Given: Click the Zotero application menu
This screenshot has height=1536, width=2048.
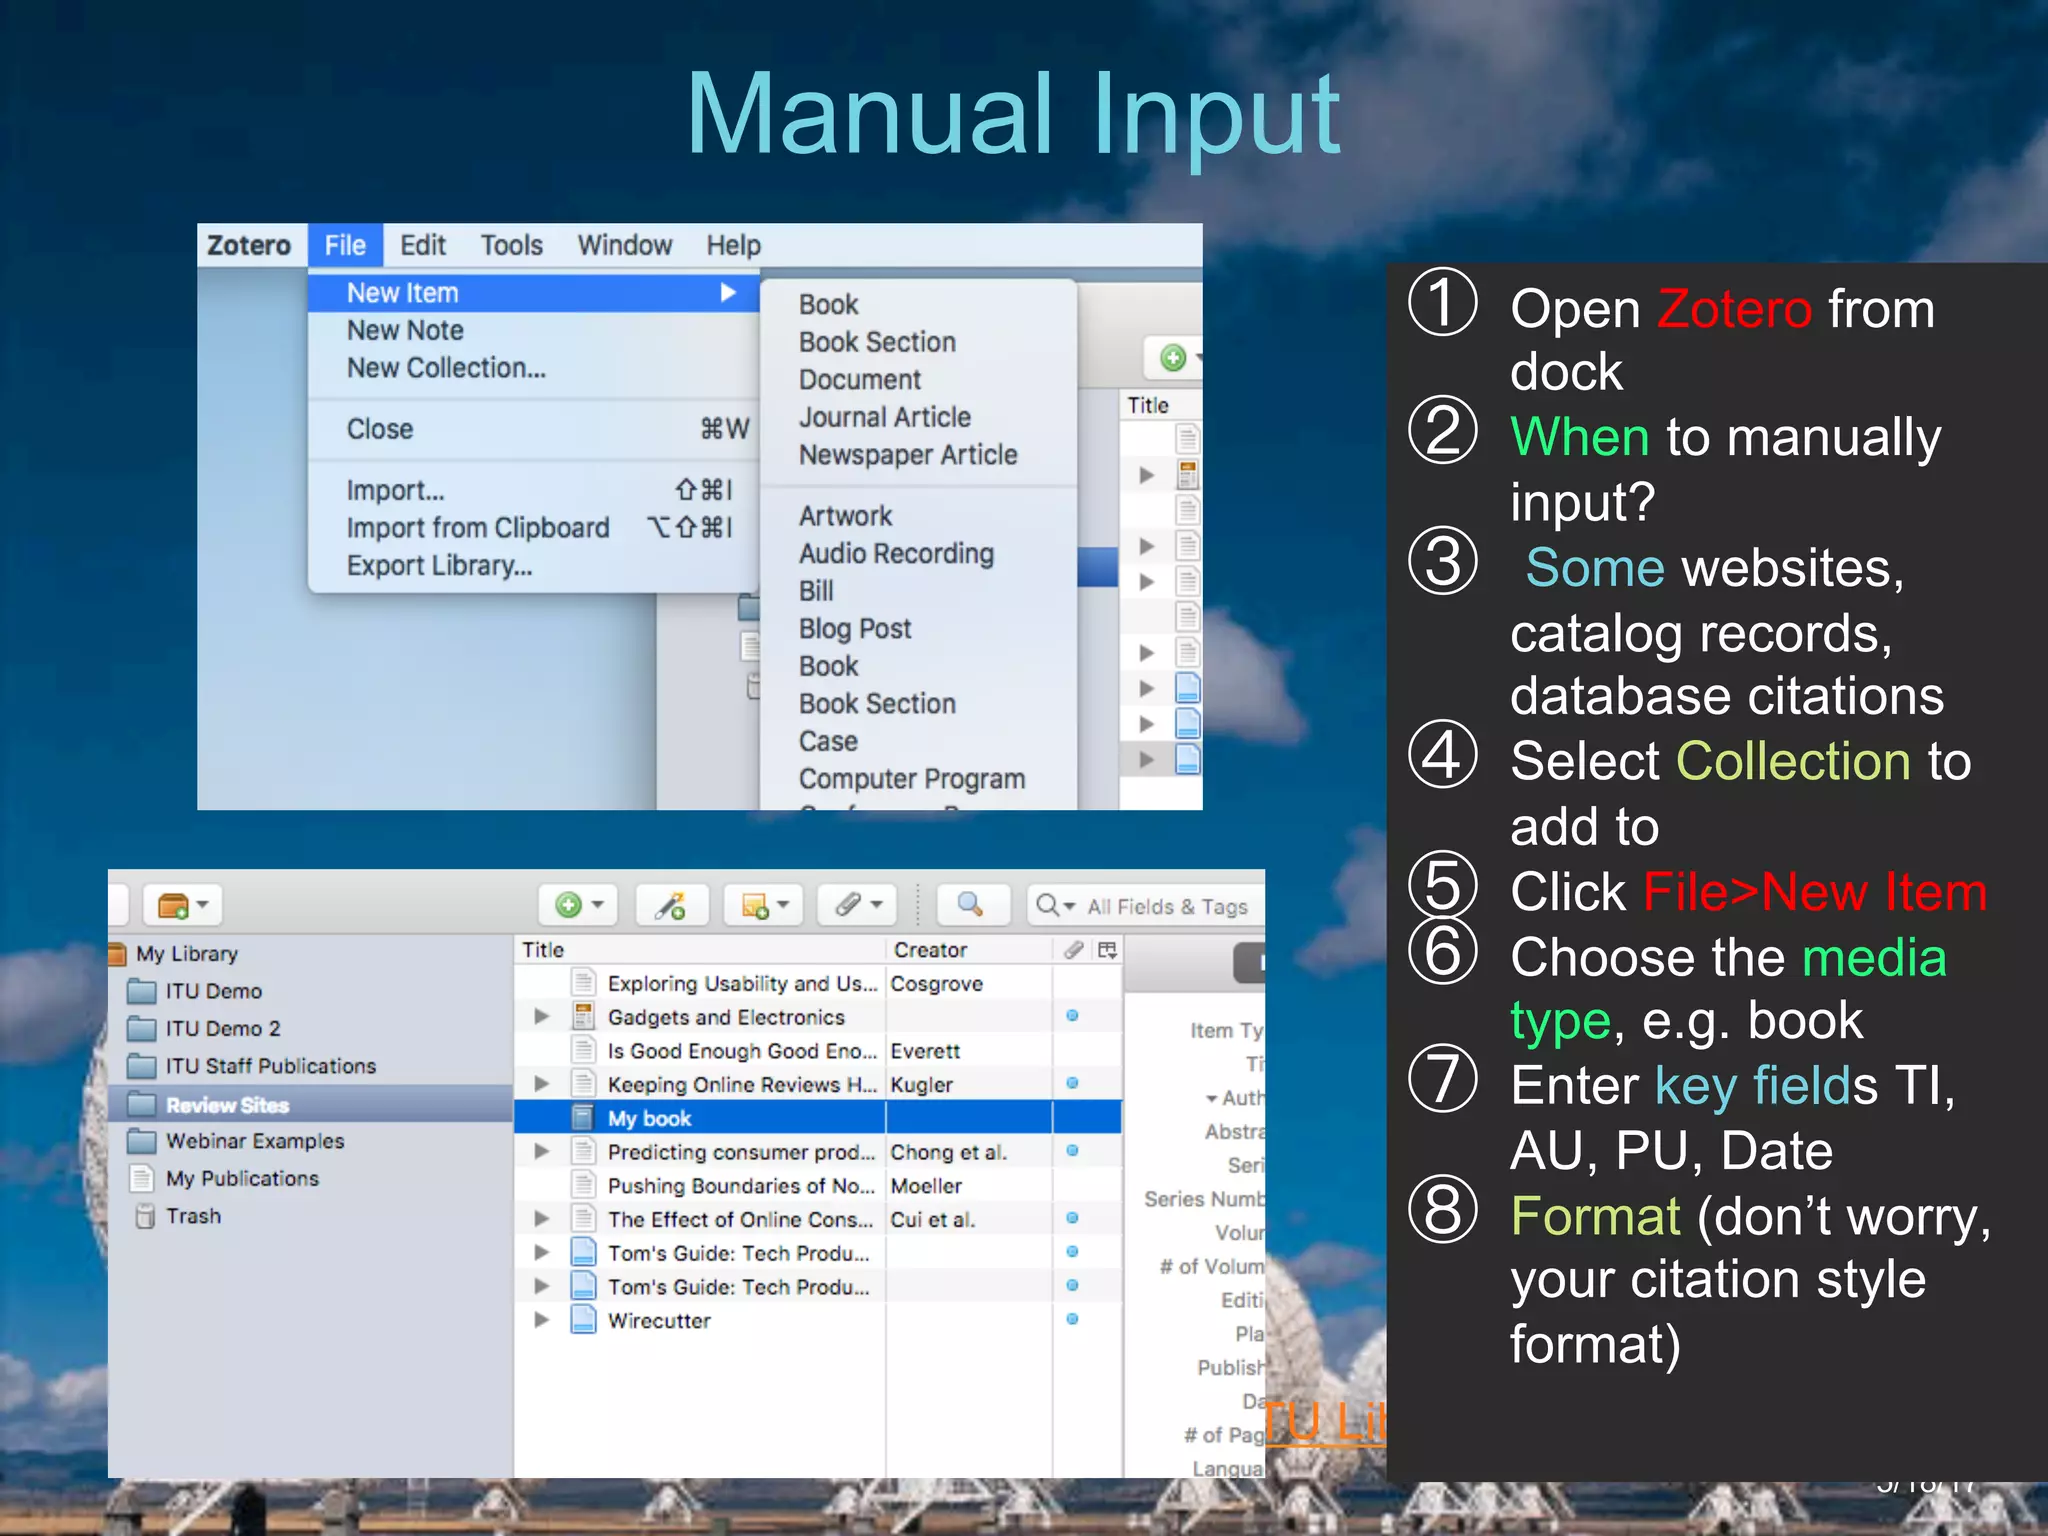Looking at the screenshot, I should tap(249, 245).
